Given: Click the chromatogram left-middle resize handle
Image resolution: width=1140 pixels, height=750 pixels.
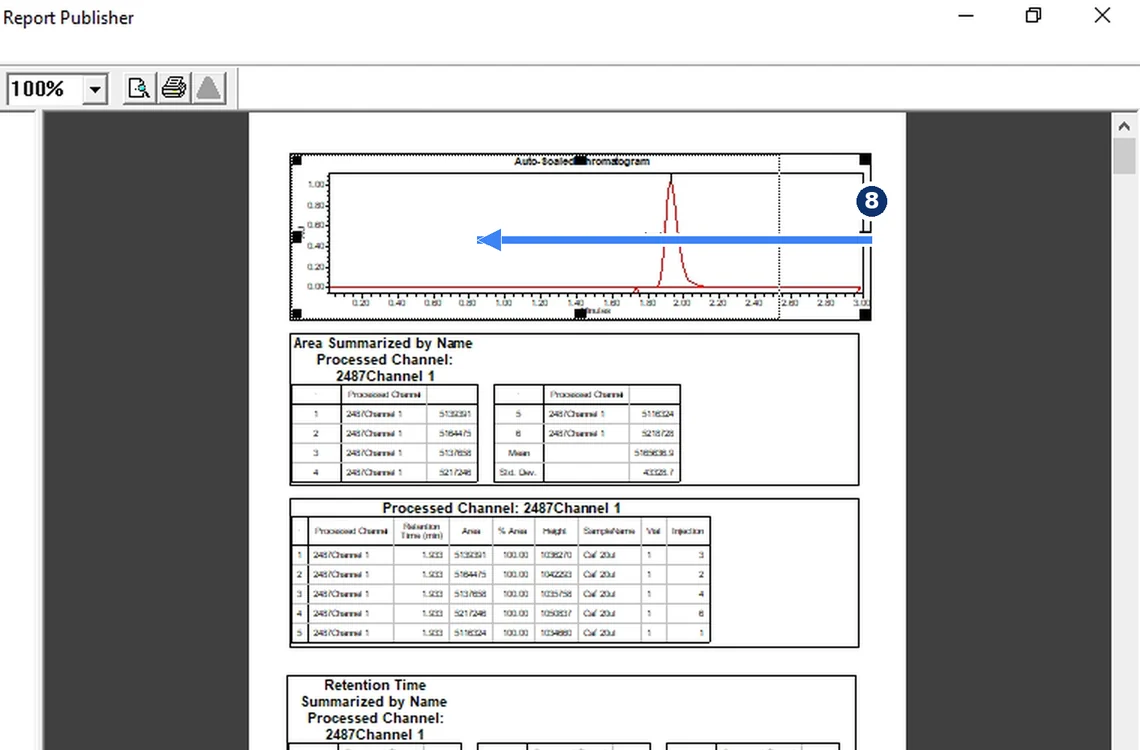Looking at the screenshot, I should click(296, 237).
